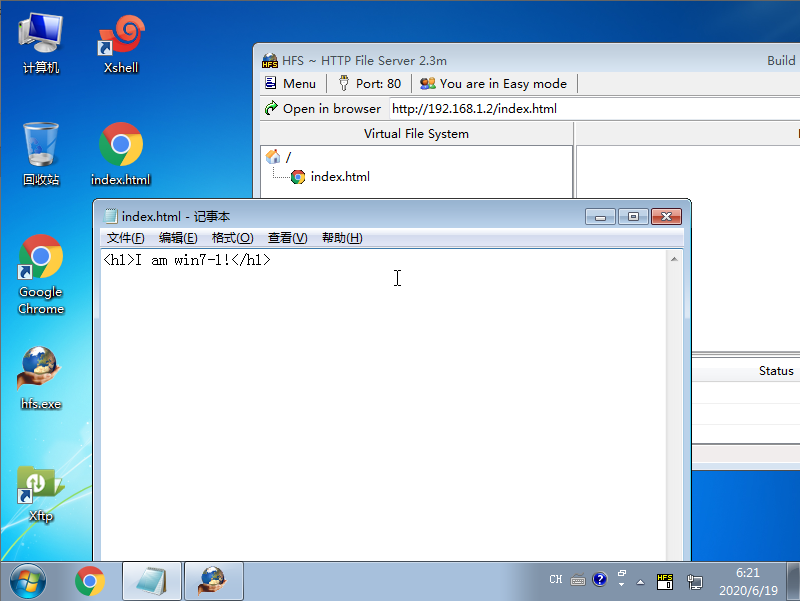Click the Notepad scrollbar up arrow

(x=674, y=260)
